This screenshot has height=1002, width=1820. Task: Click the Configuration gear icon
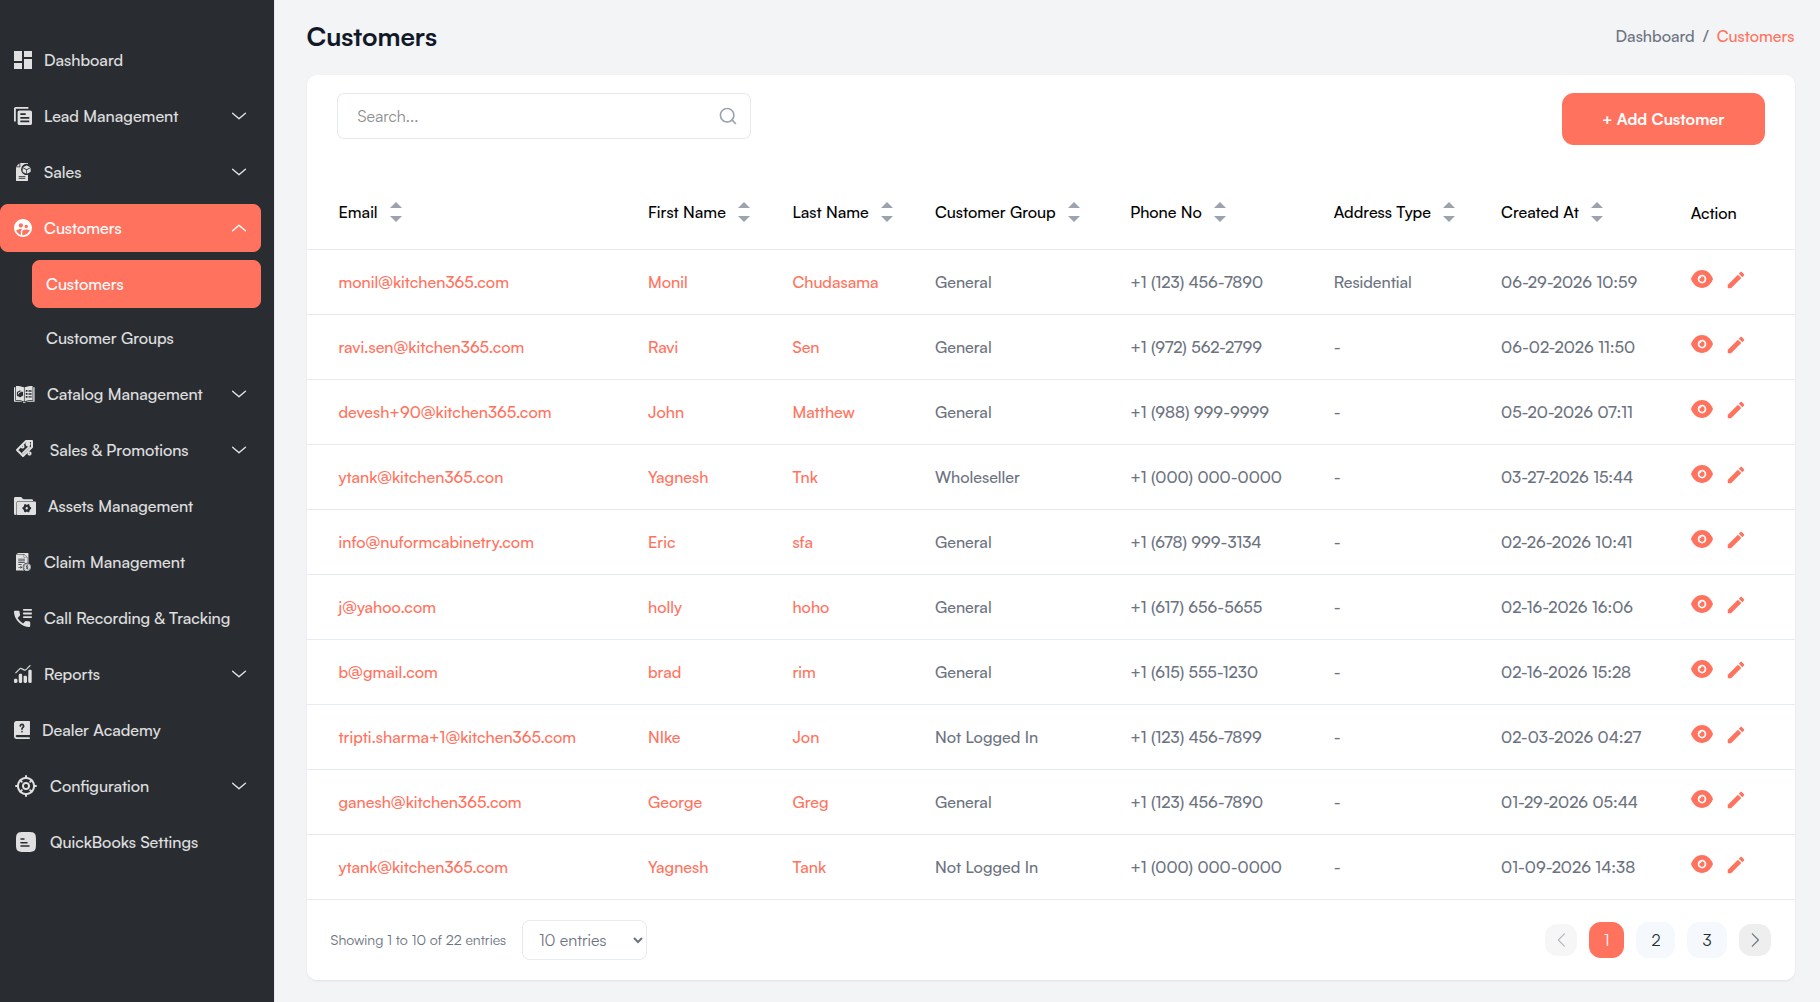click(26, 786)
